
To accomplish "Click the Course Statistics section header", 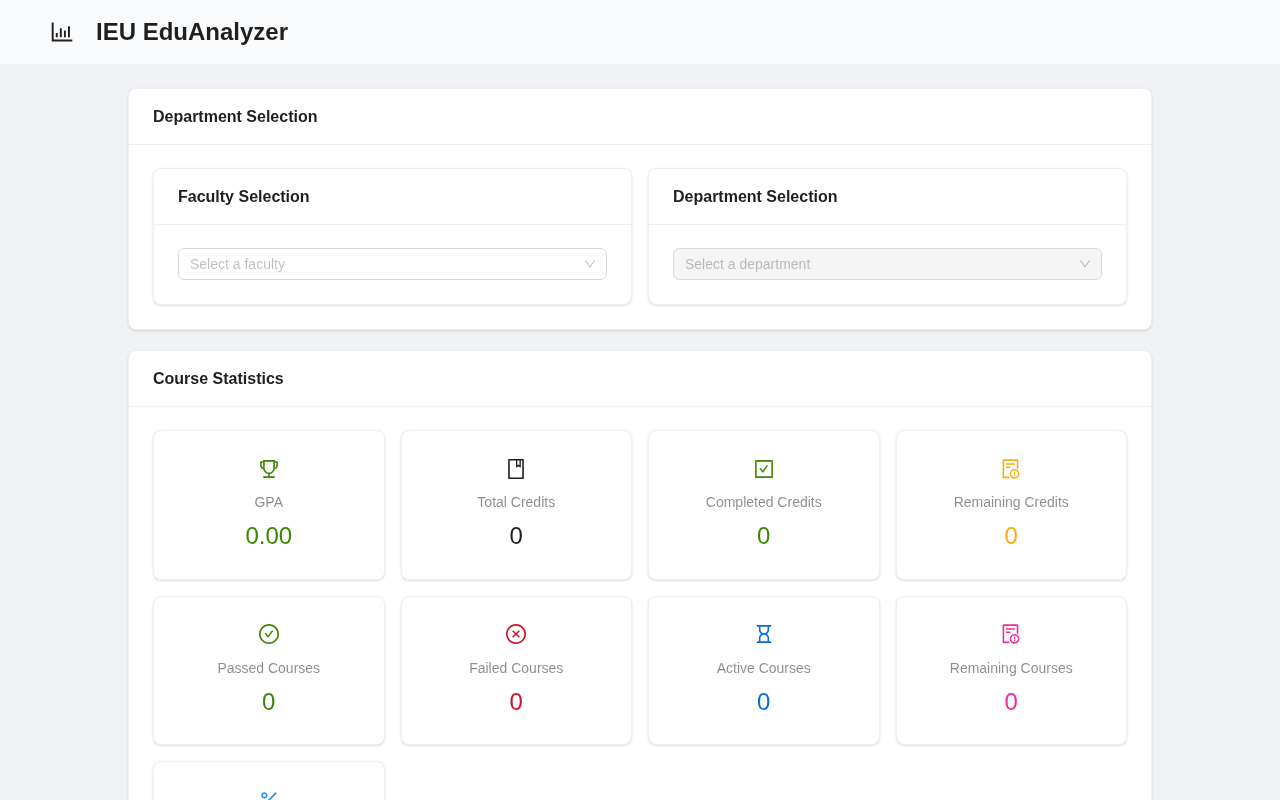I will 218,379.
